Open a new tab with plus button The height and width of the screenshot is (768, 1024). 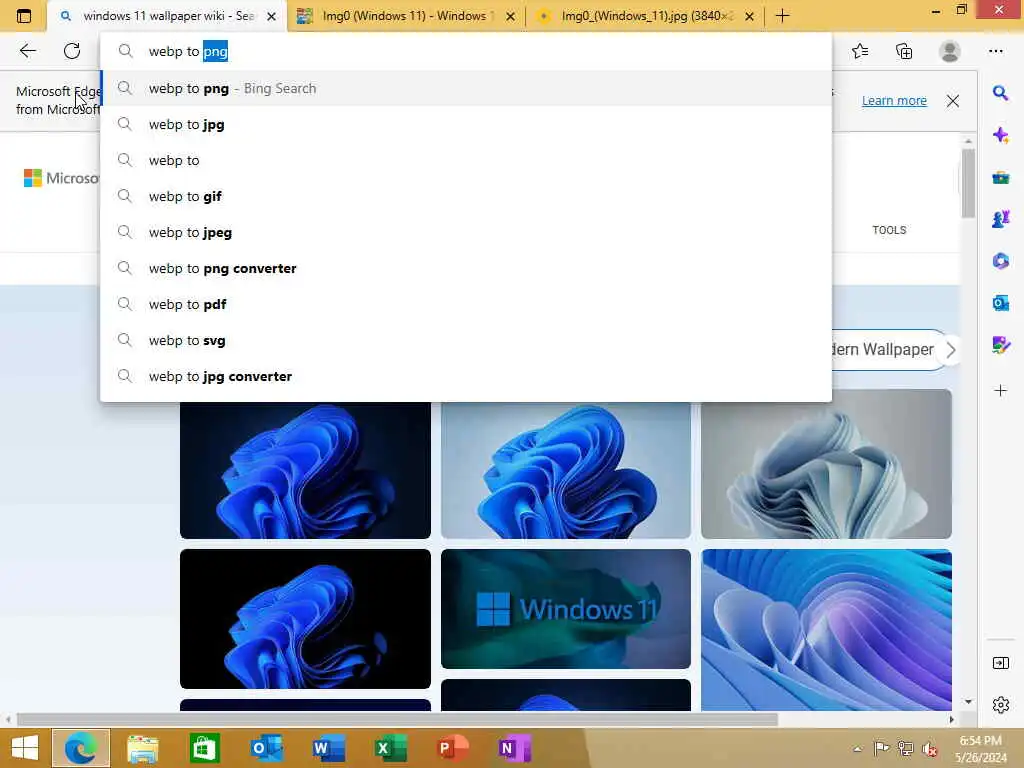[782, 16]
